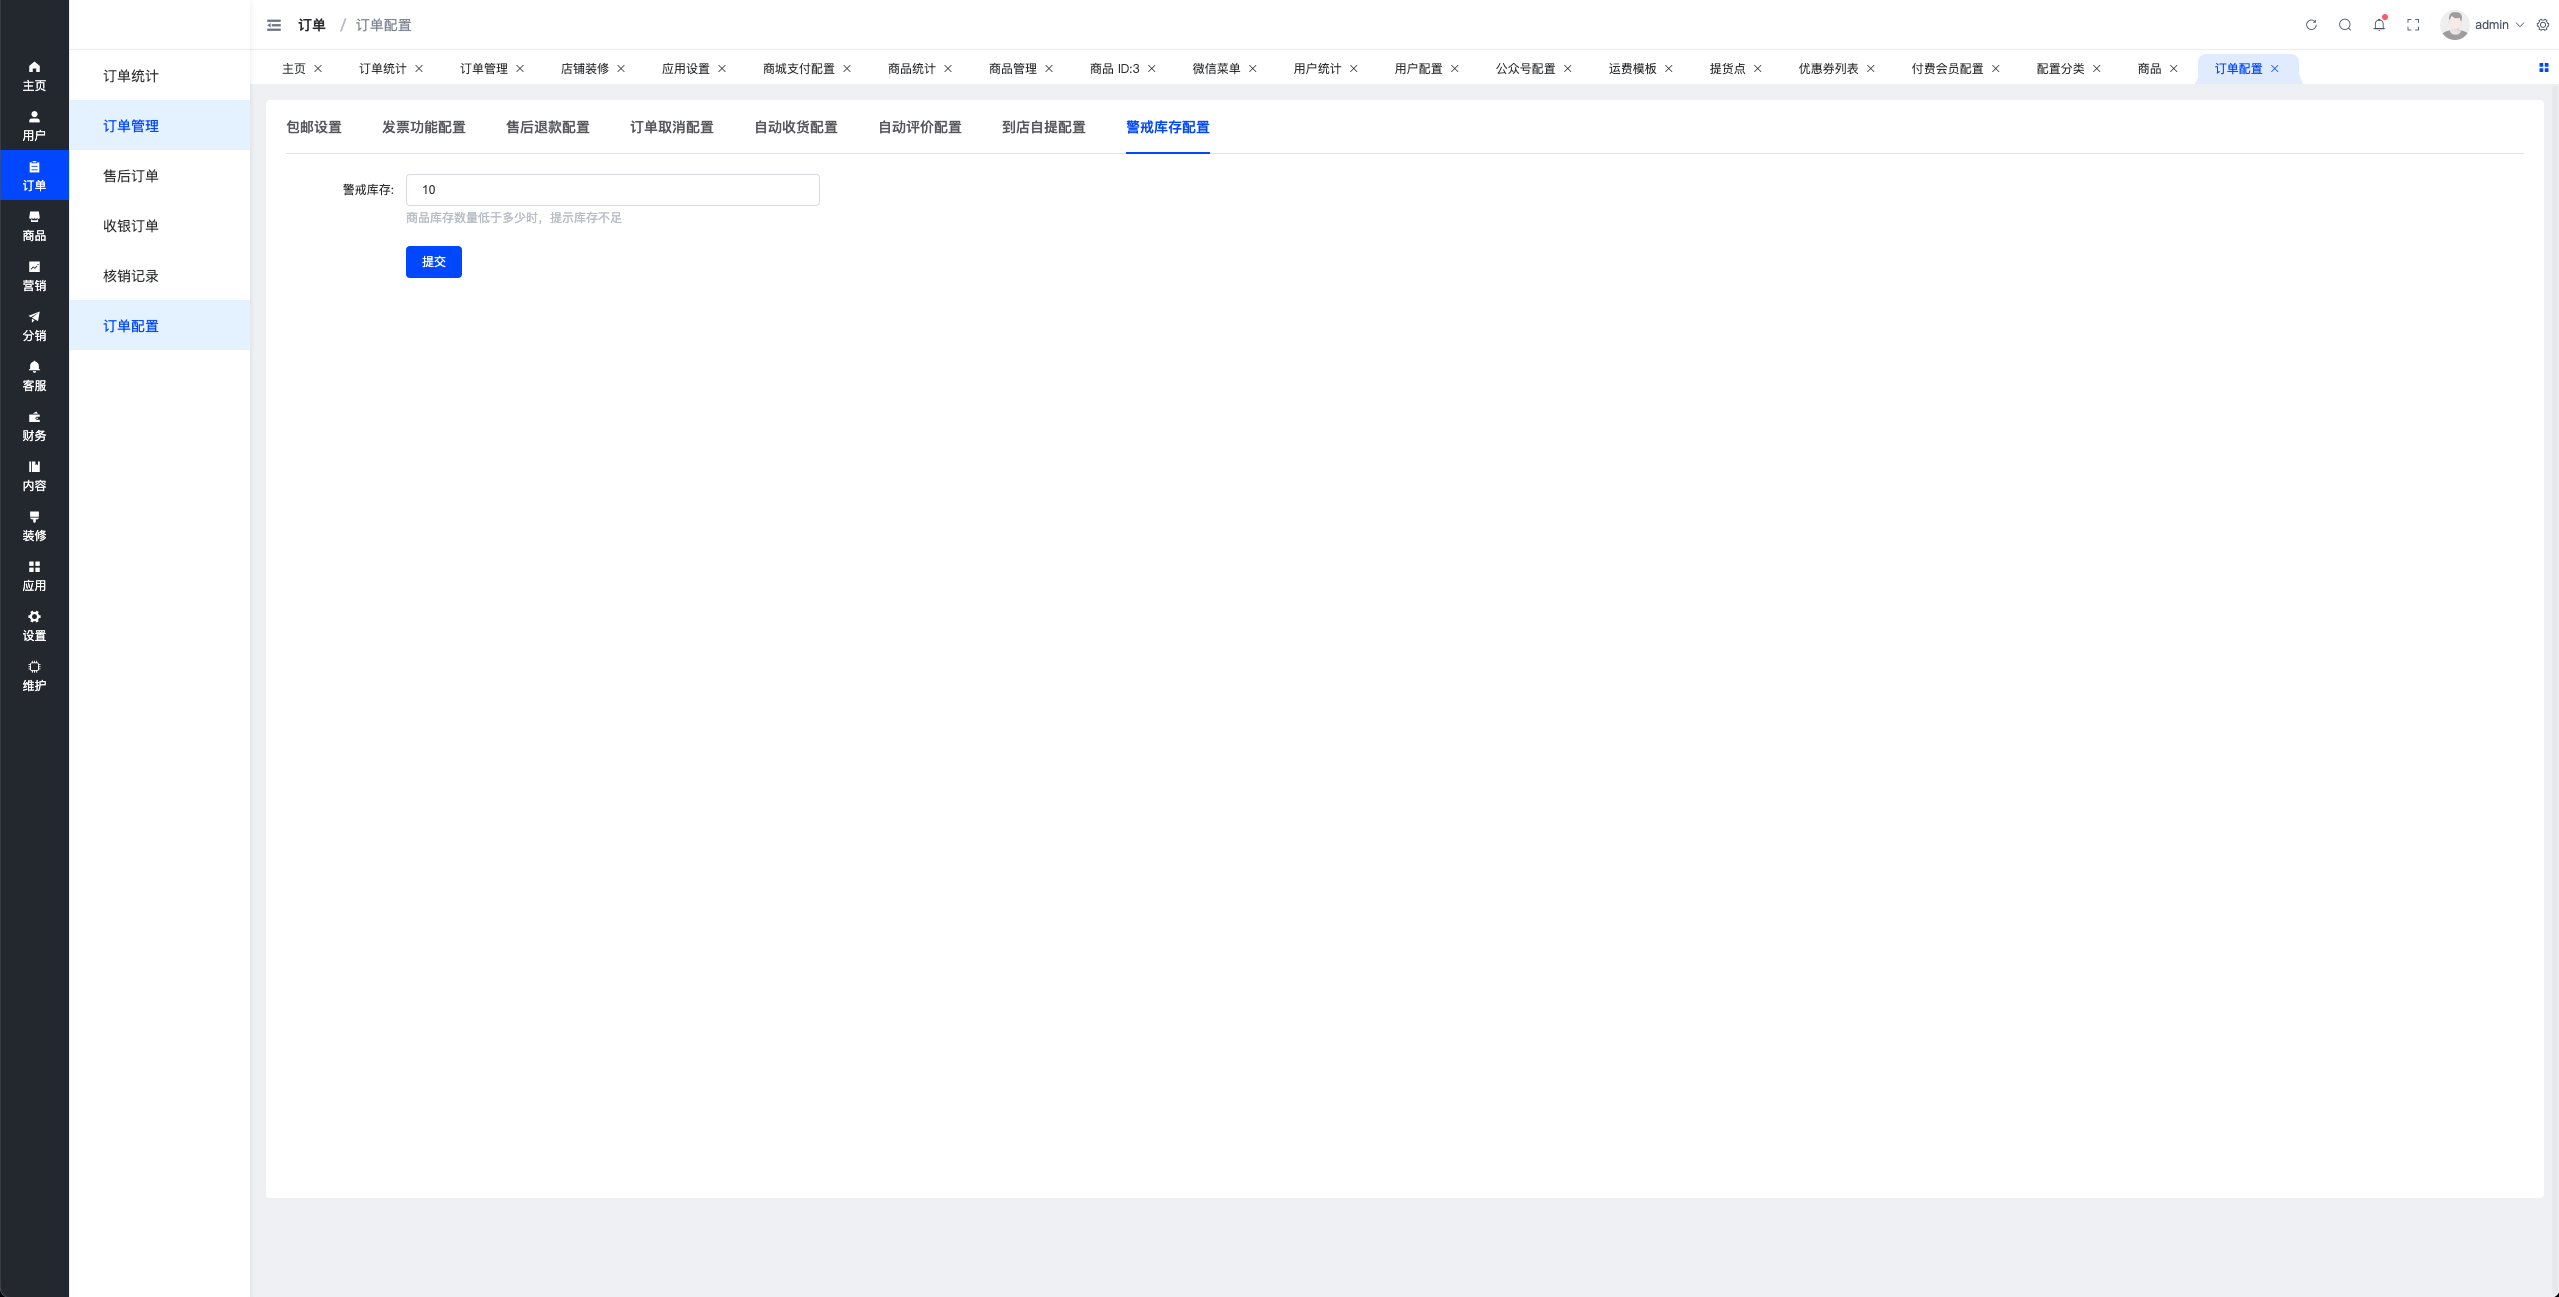
Task: Switch to 售后退款配置 tab
Action: click(x=548, y=127)
